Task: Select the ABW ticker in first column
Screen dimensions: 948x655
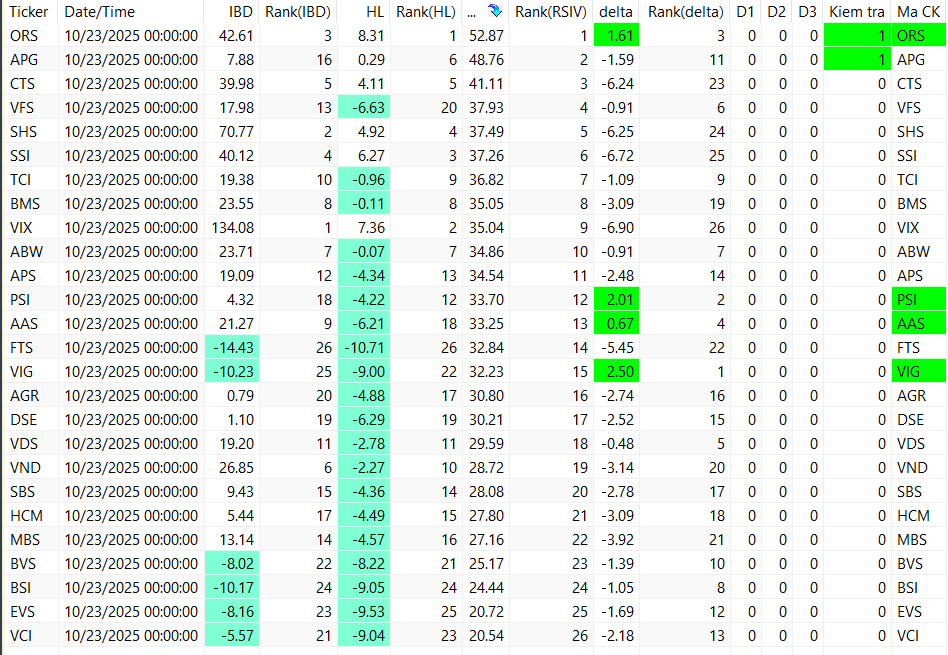Action: pyautogui.click(x=26, y=252)
